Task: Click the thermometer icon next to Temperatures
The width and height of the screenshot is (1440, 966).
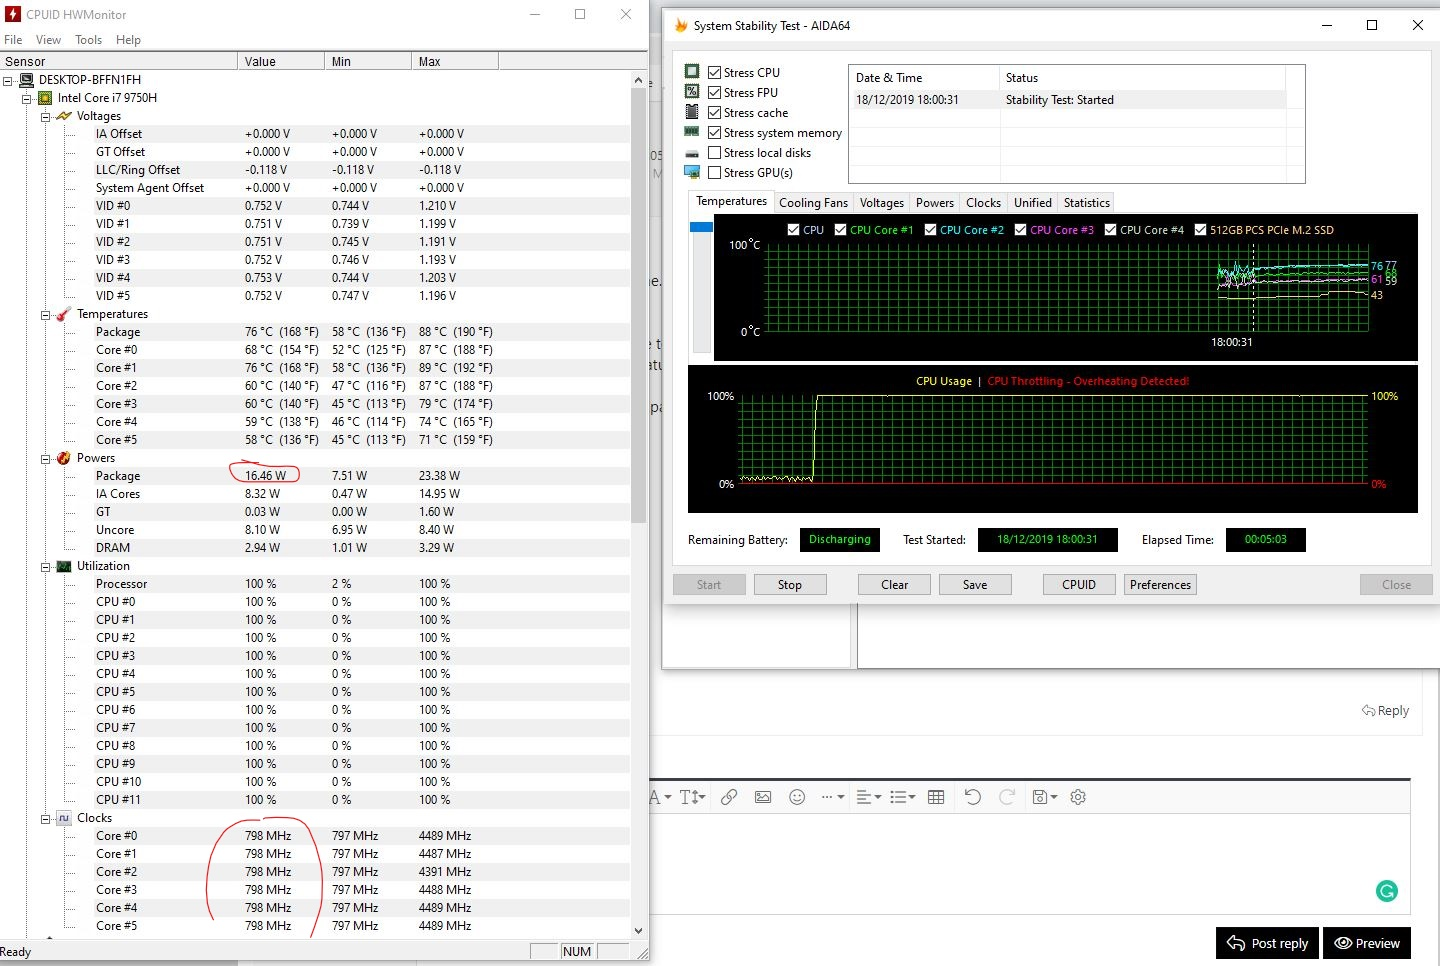Action: tap(64, 314)
